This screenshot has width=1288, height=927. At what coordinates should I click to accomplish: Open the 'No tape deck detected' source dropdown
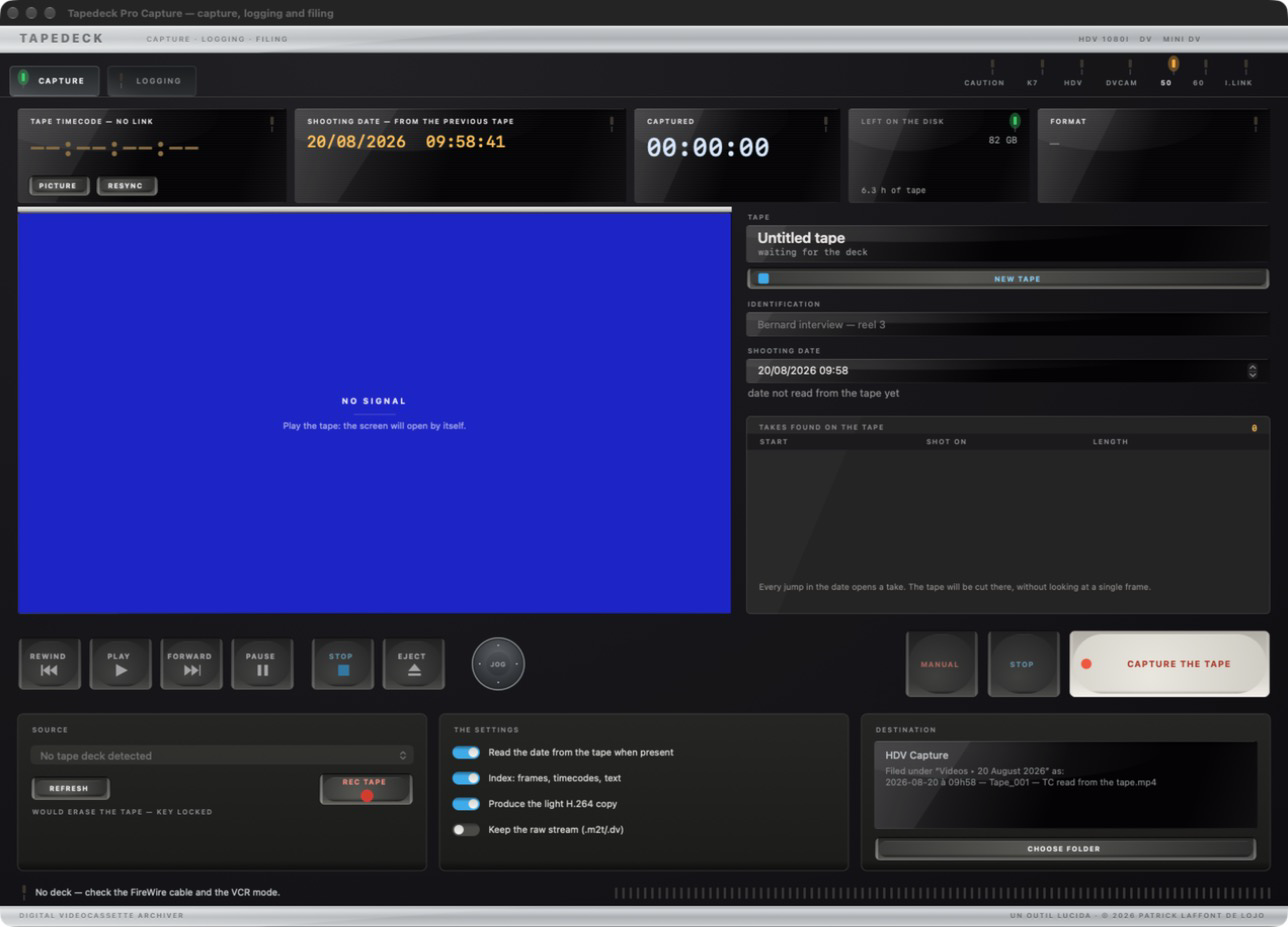[221, 756]
